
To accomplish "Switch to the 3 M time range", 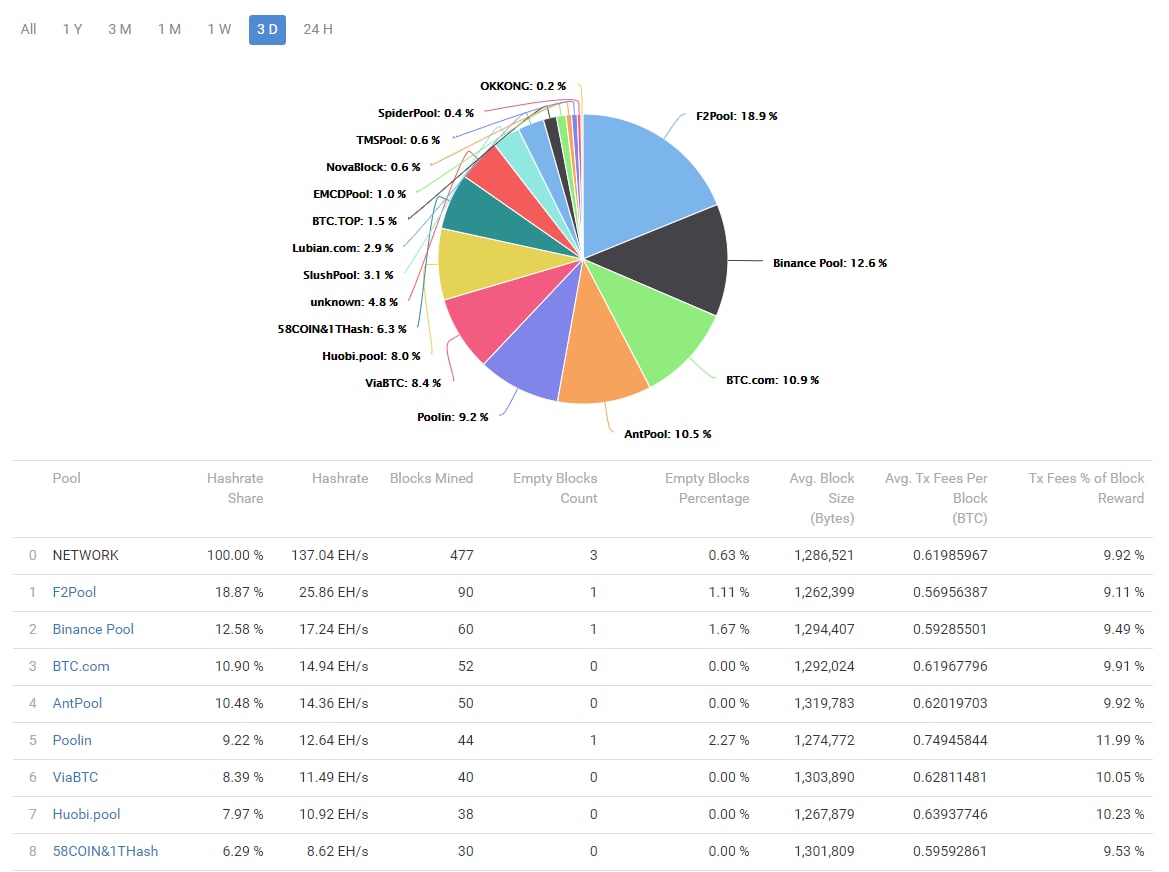I will point(120,30).
